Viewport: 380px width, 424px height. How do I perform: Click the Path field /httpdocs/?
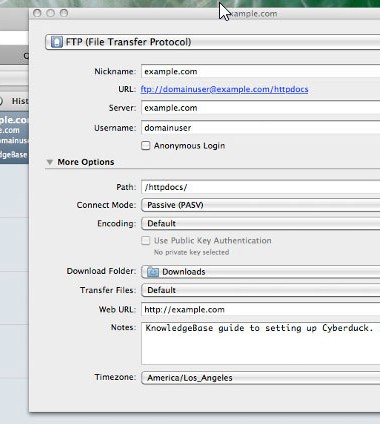261,187
